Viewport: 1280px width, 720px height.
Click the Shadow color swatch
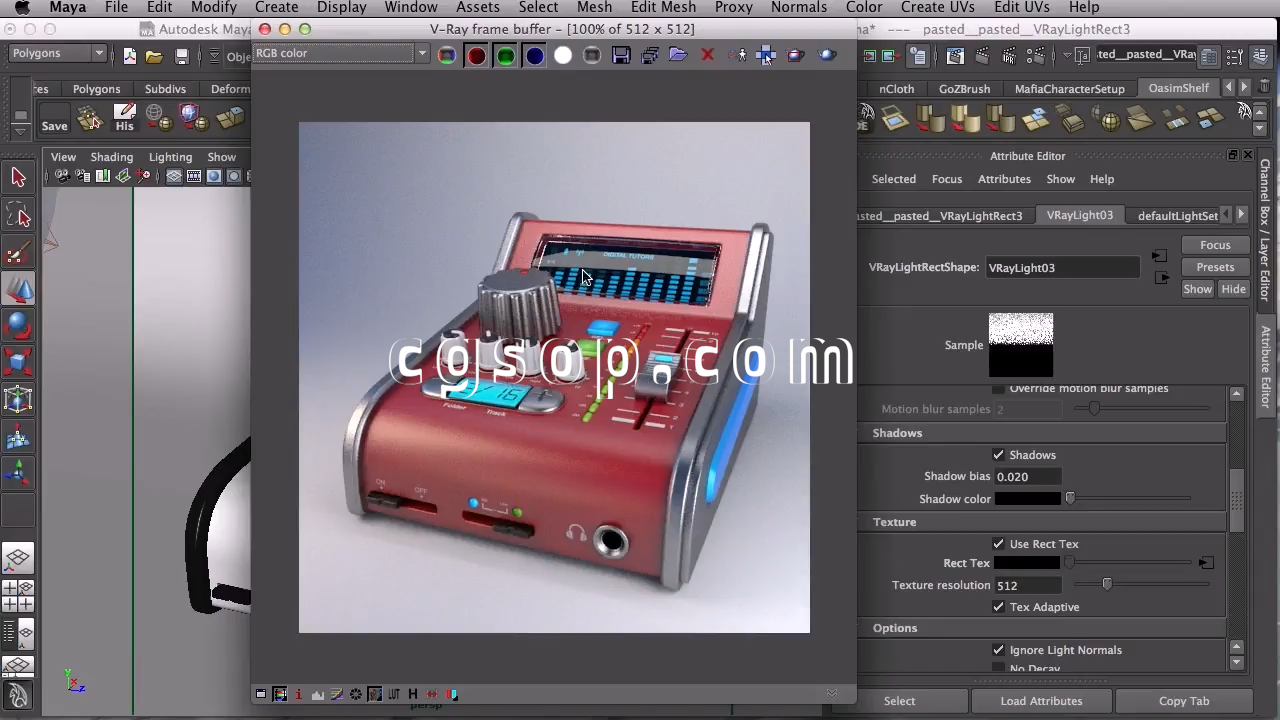point(1028,499)
